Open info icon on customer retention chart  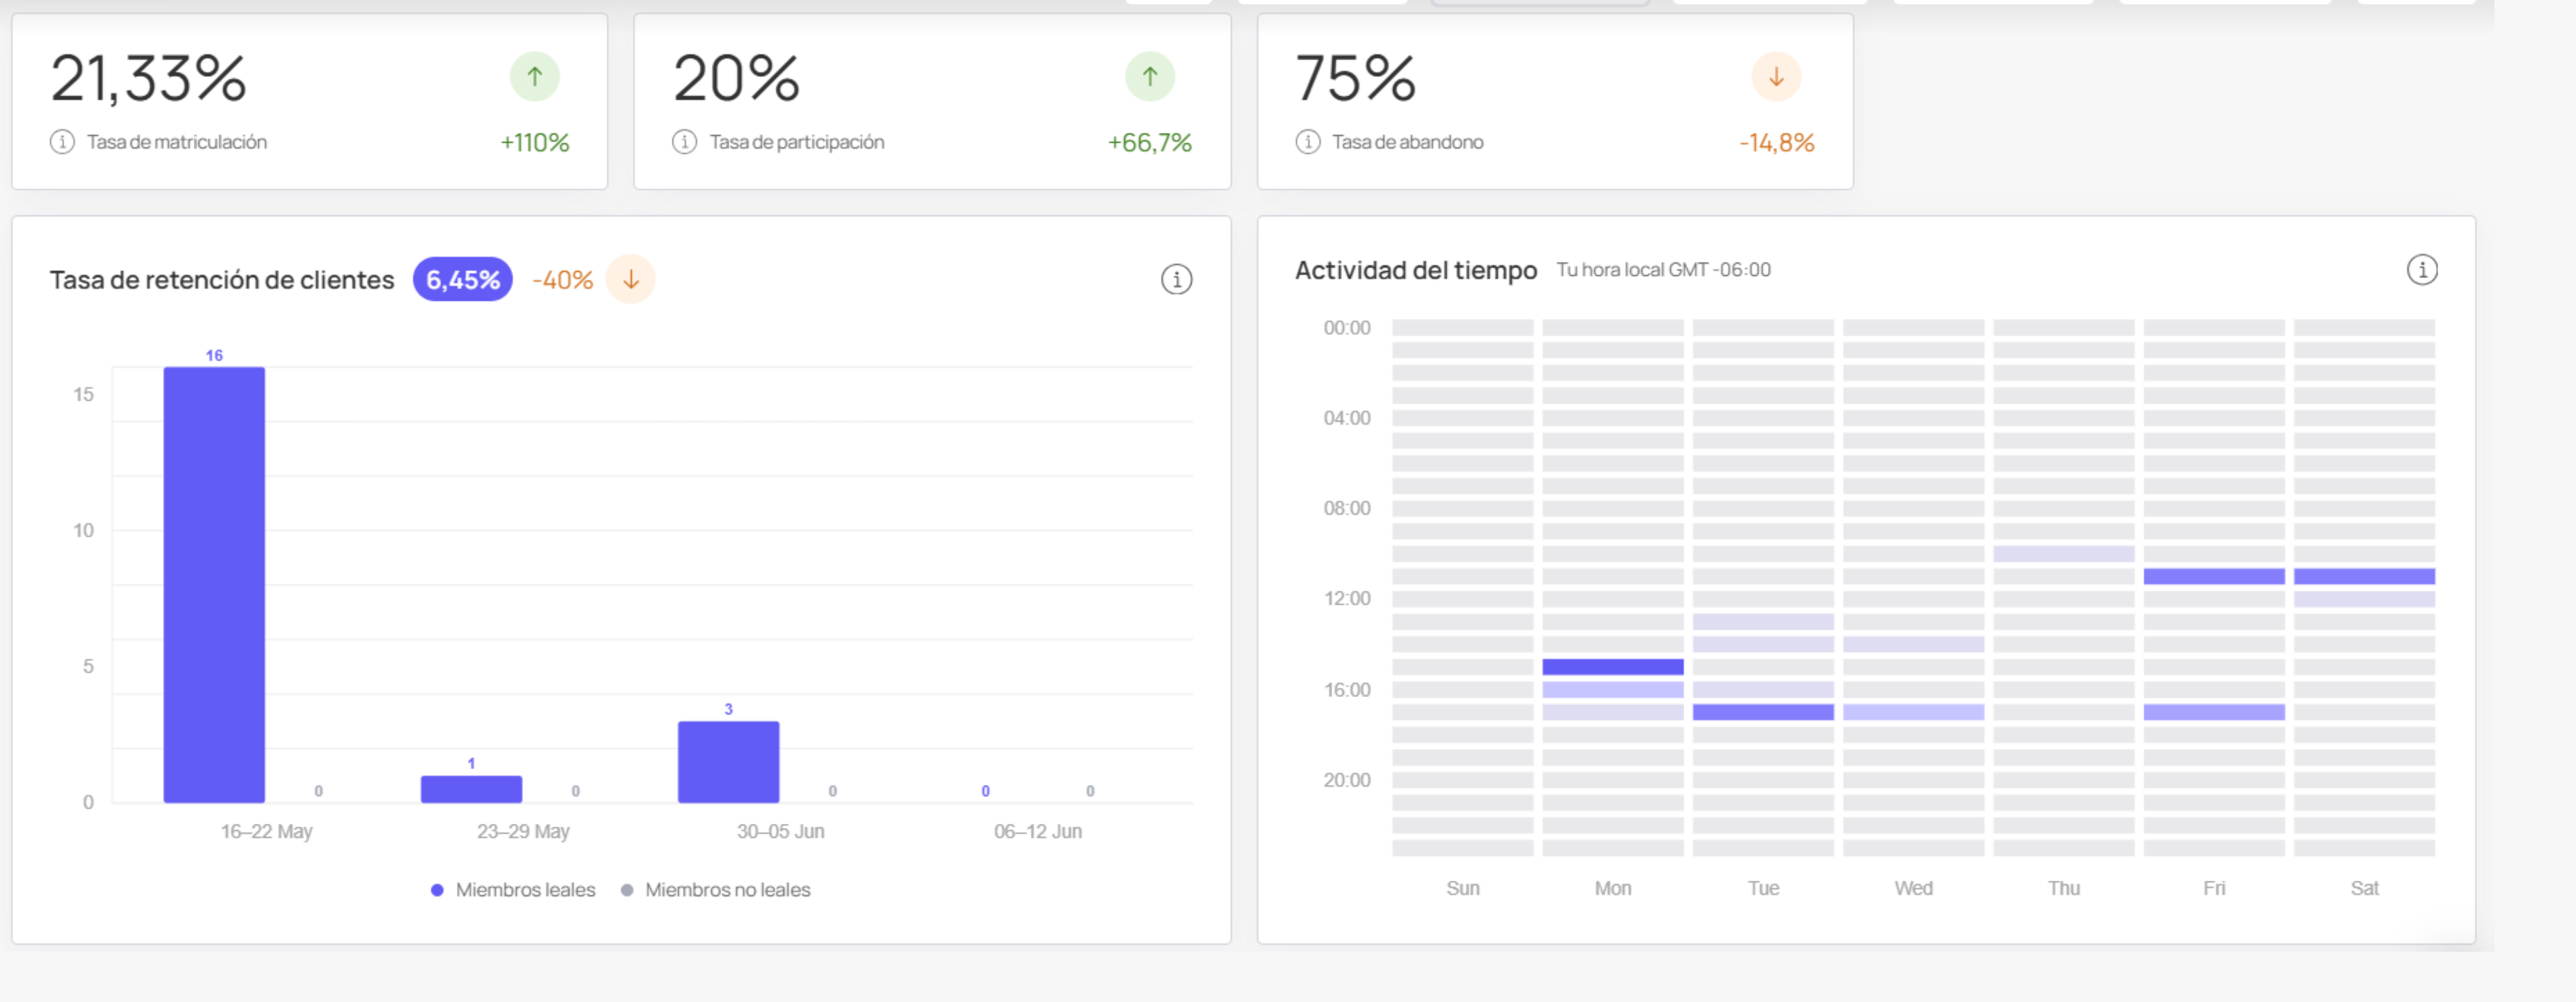pos(1176,279)
